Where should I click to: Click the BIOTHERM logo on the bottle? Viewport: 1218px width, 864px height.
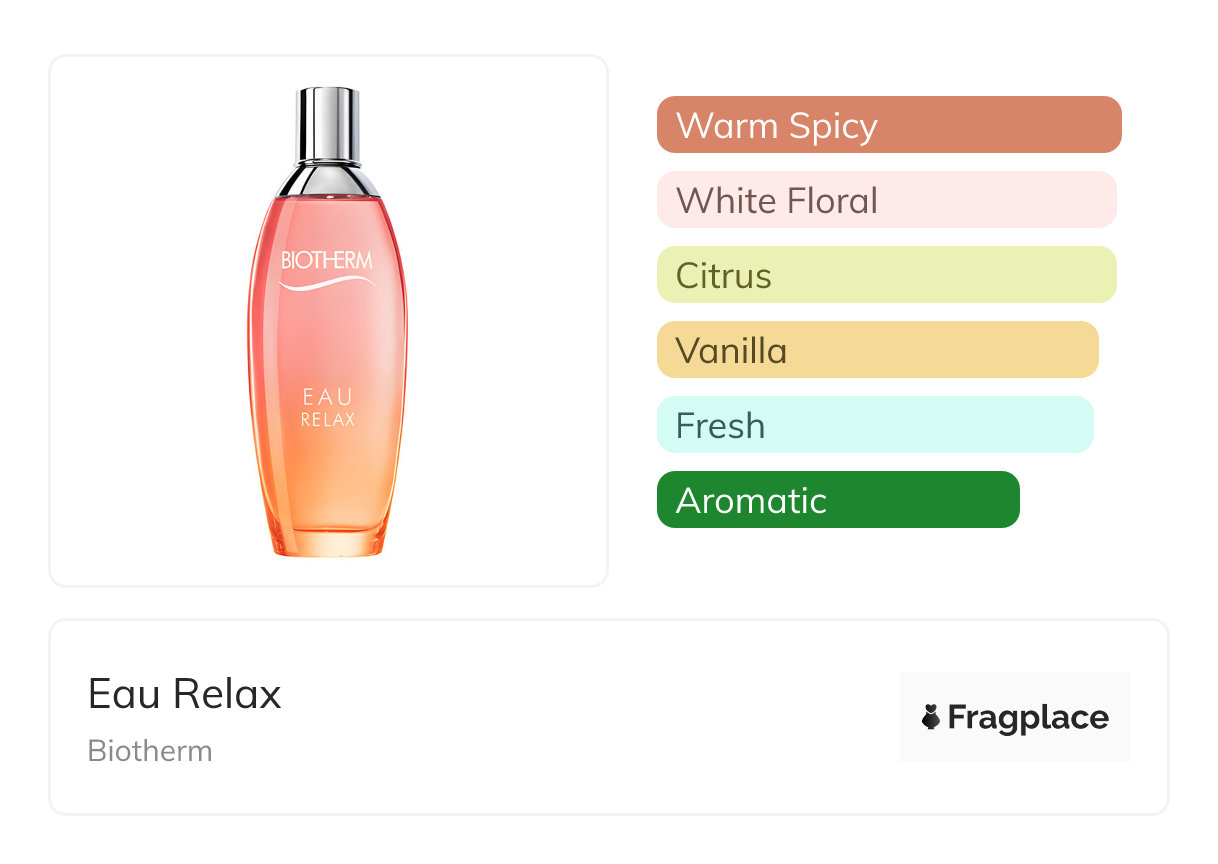(327, 260)
